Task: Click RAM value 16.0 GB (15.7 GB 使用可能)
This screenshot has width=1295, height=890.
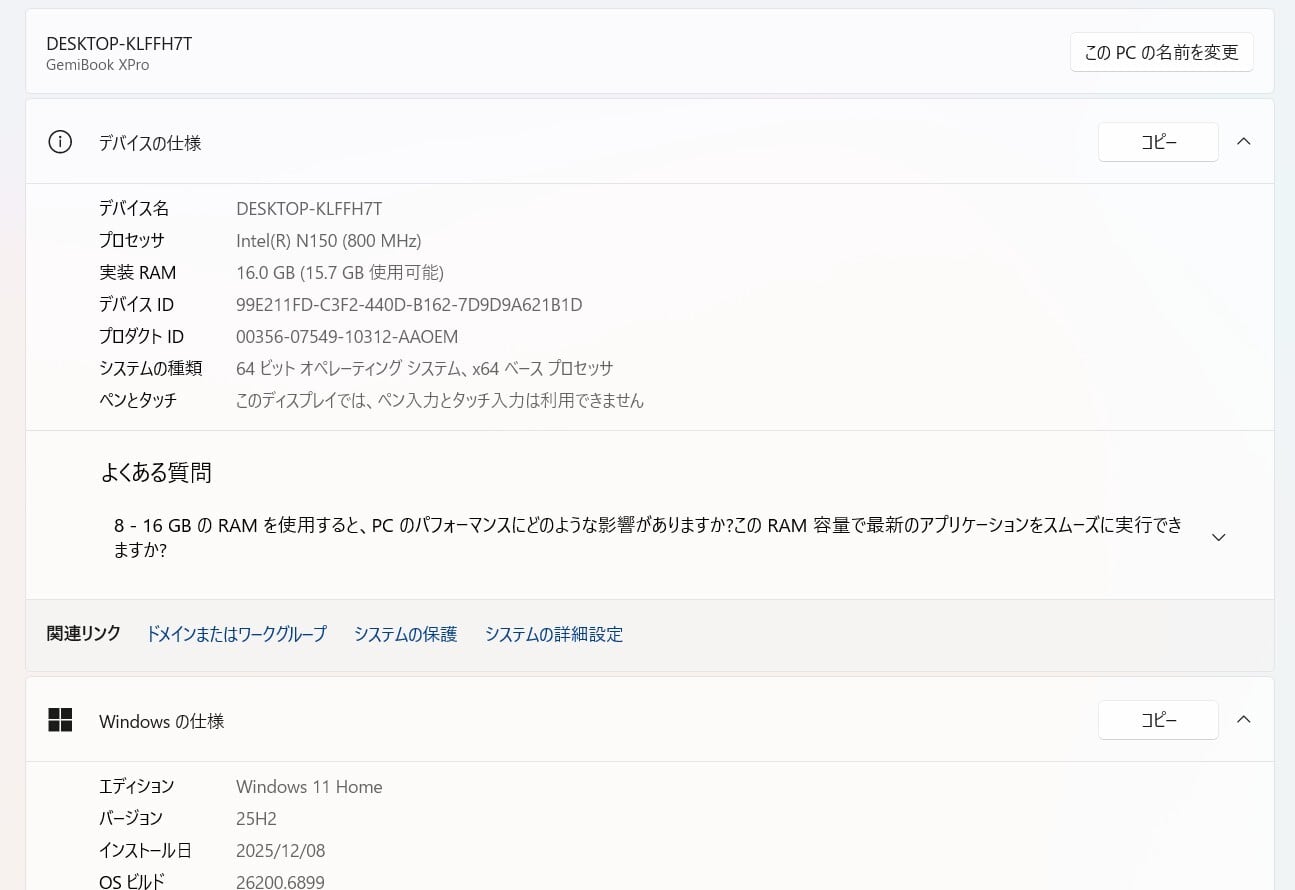Action: (340, 273)
